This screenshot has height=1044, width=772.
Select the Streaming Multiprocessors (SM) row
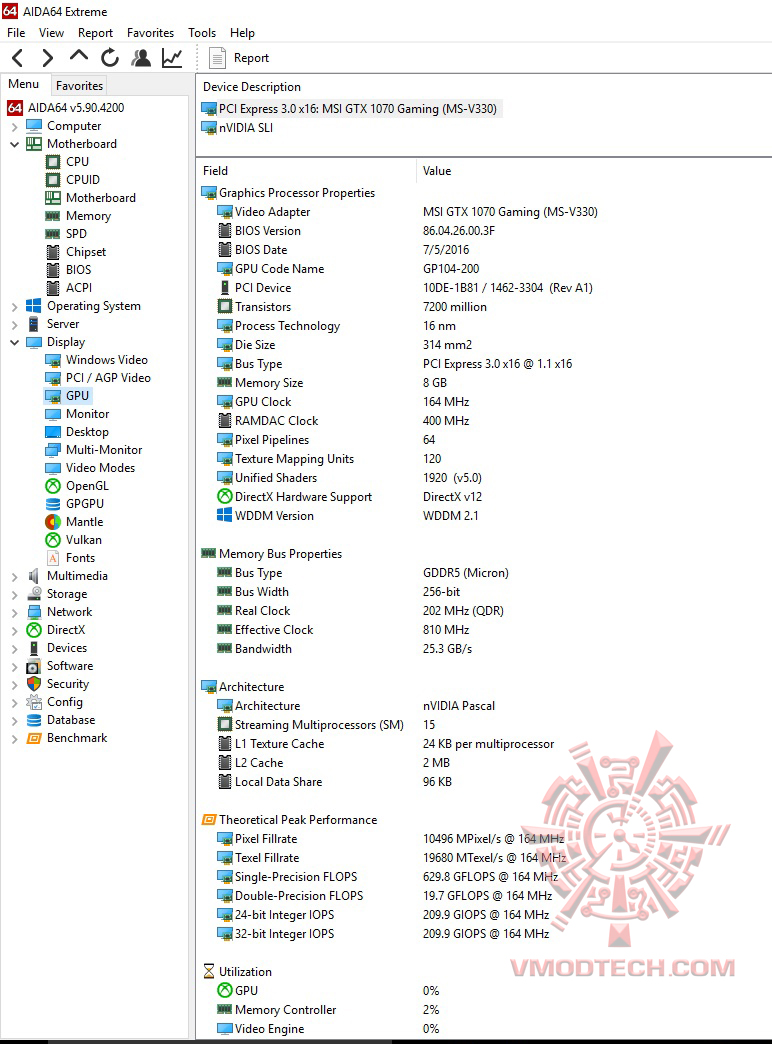pyautogui.click(x=484, y=725)
